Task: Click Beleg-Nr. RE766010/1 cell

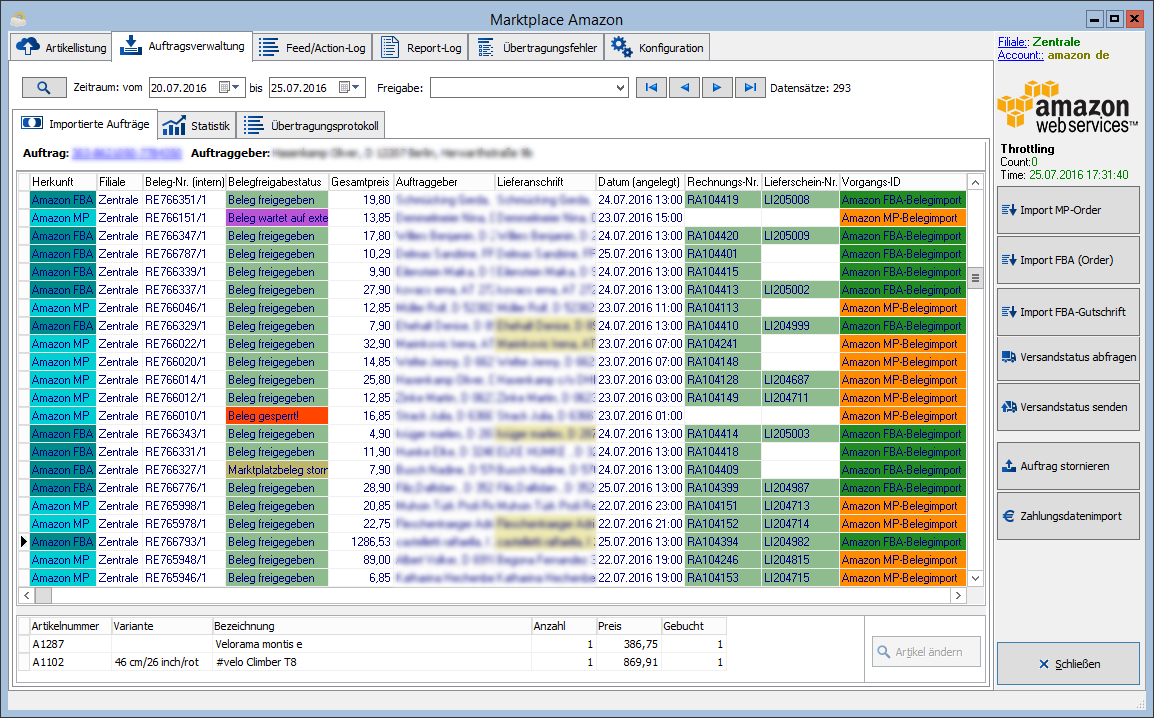Action: pyautogui.click(x=184, y=416)
